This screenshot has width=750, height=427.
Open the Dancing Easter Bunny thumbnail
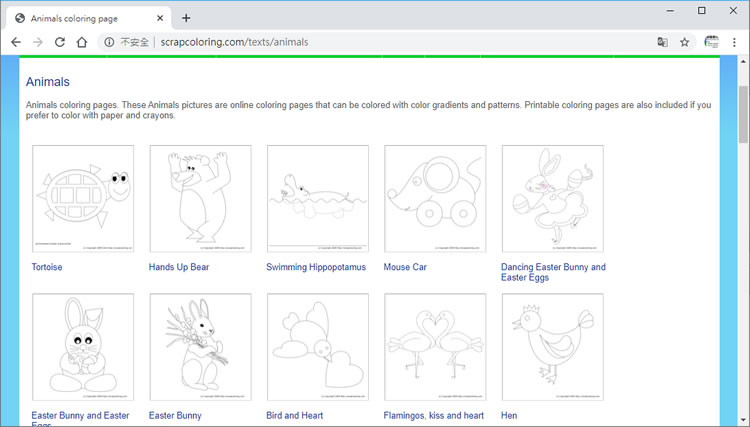click(x=552, y=198)
